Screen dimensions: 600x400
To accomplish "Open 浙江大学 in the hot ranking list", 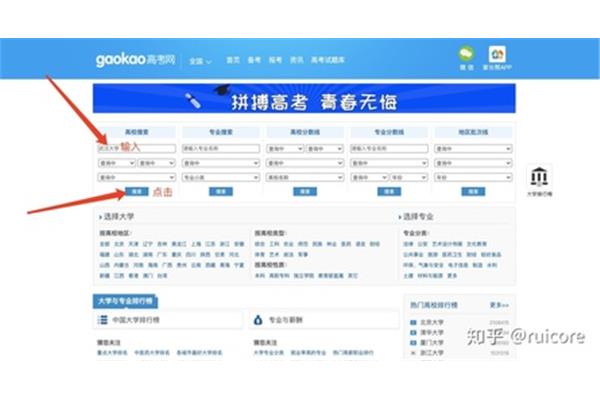I will (x=432, y=353).
